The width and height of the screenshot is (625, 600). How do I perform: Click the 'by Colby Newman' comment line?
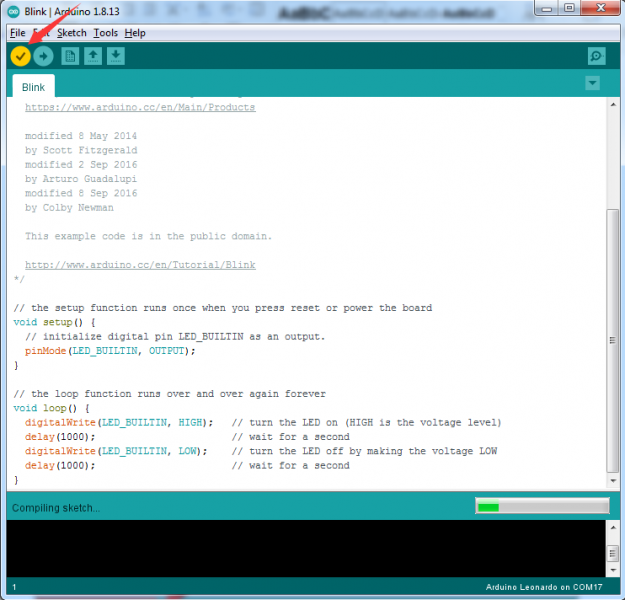point(69,208)
